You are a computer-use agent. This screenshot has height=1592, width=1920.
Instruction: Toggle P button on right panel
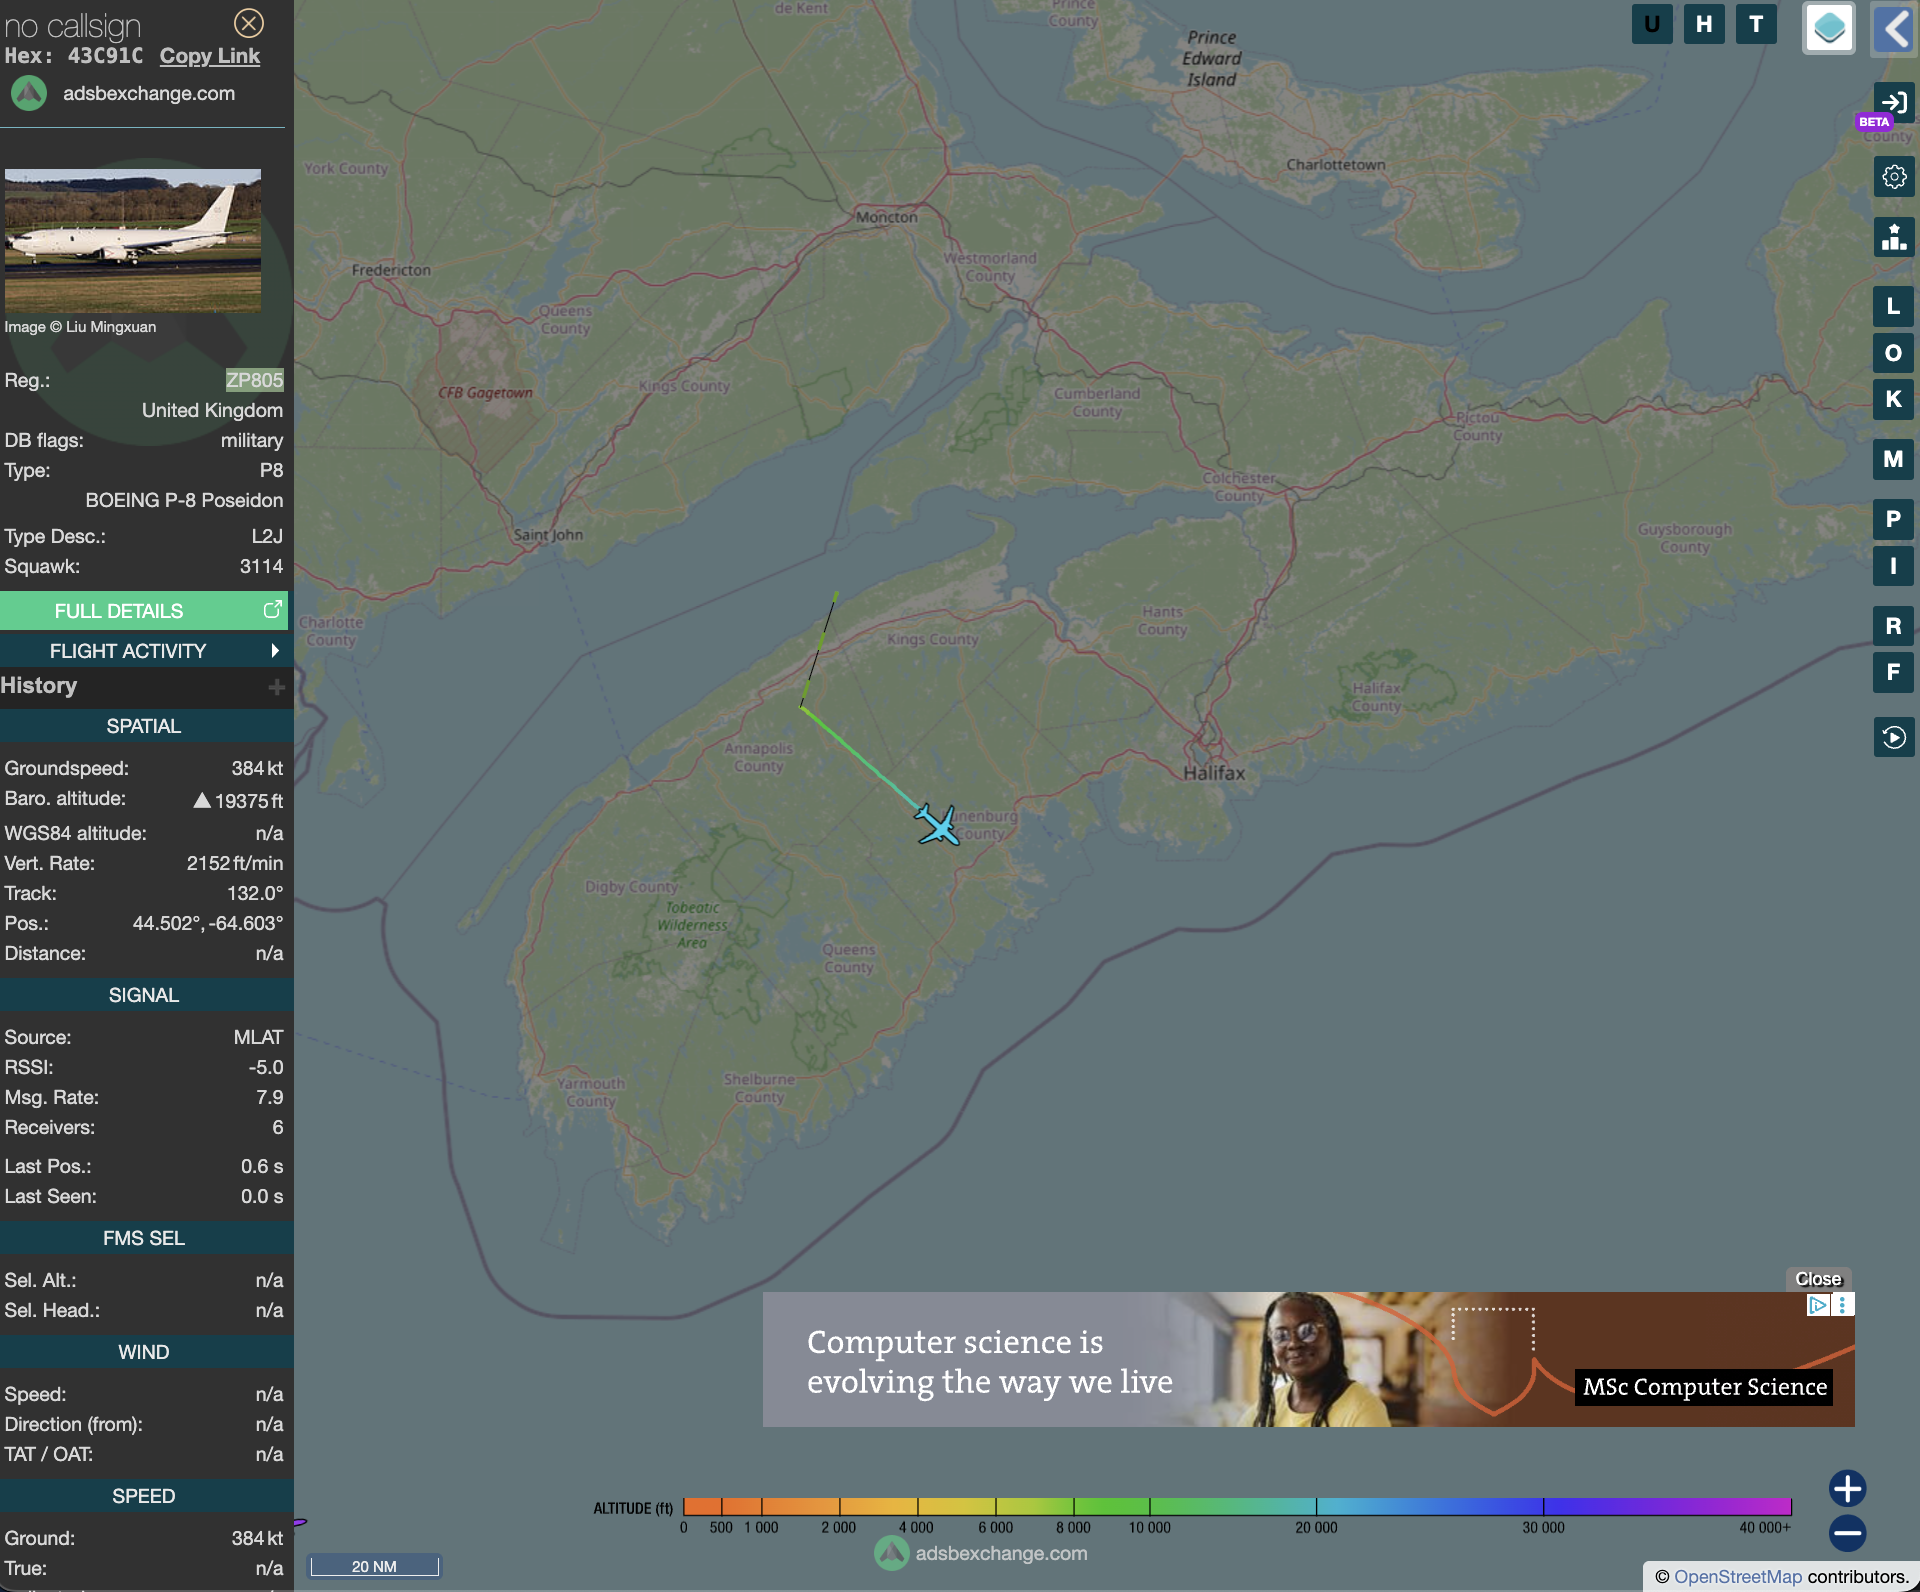[1894, 519]
